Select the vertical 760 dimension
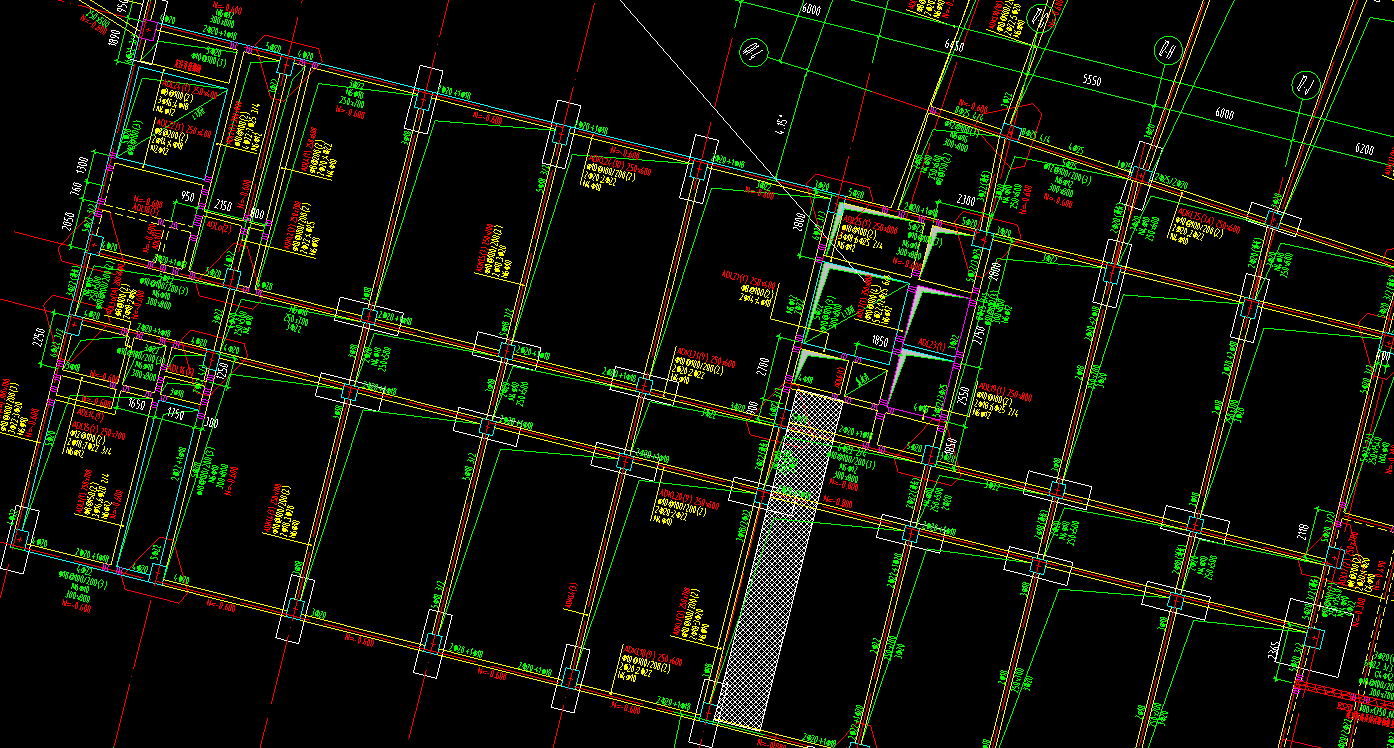The image size is (1394, 748). click(76, 189)
